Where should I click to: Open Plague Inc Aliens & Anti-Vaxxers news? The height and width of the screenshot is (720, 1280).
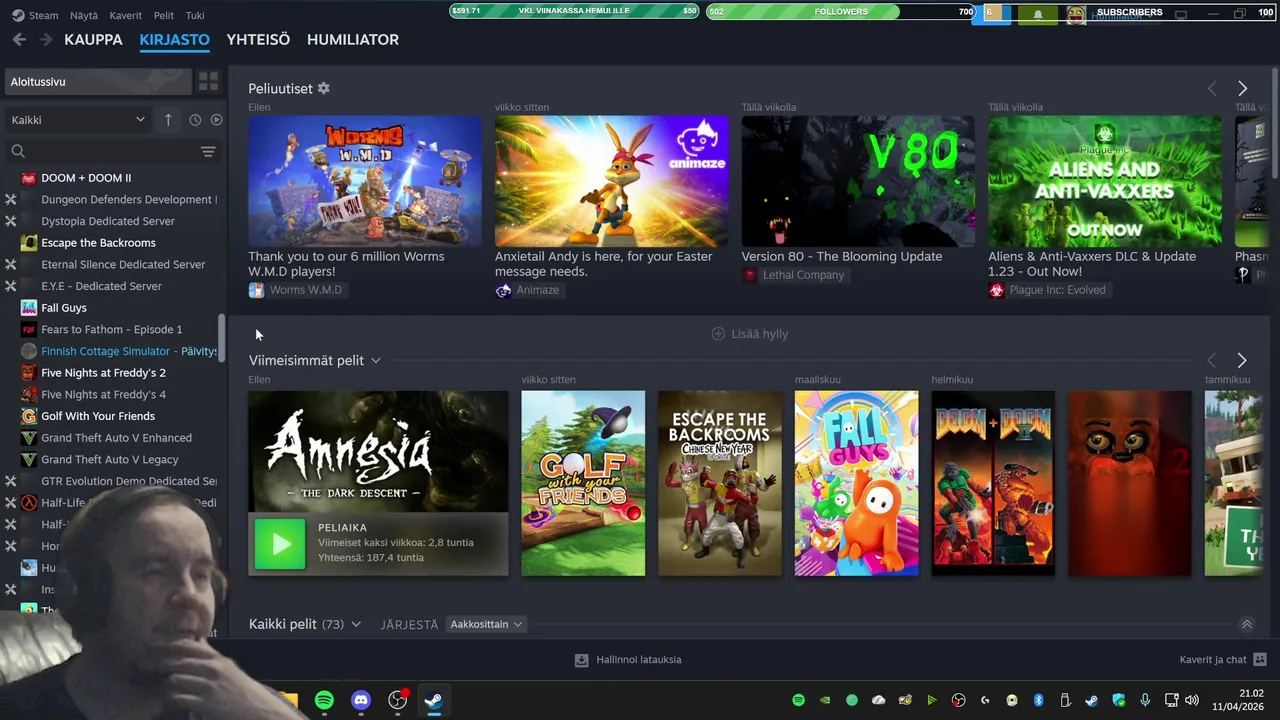click(x=1105, y=181)
